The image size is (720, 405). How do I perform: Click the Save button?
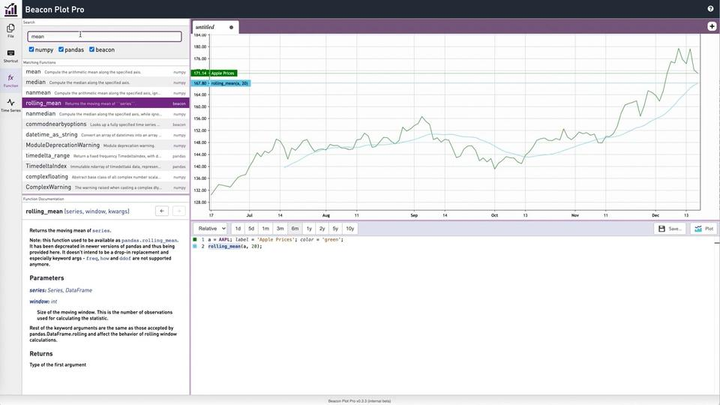pos(670,229)
